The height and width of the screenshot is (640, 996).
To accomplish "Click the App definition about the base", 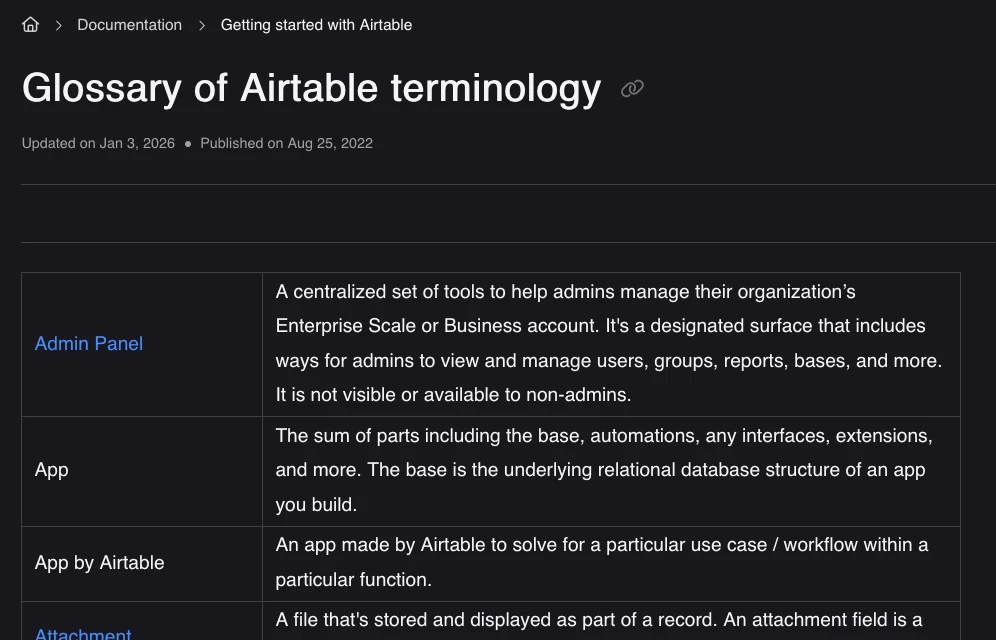I will tap(604, 470).
